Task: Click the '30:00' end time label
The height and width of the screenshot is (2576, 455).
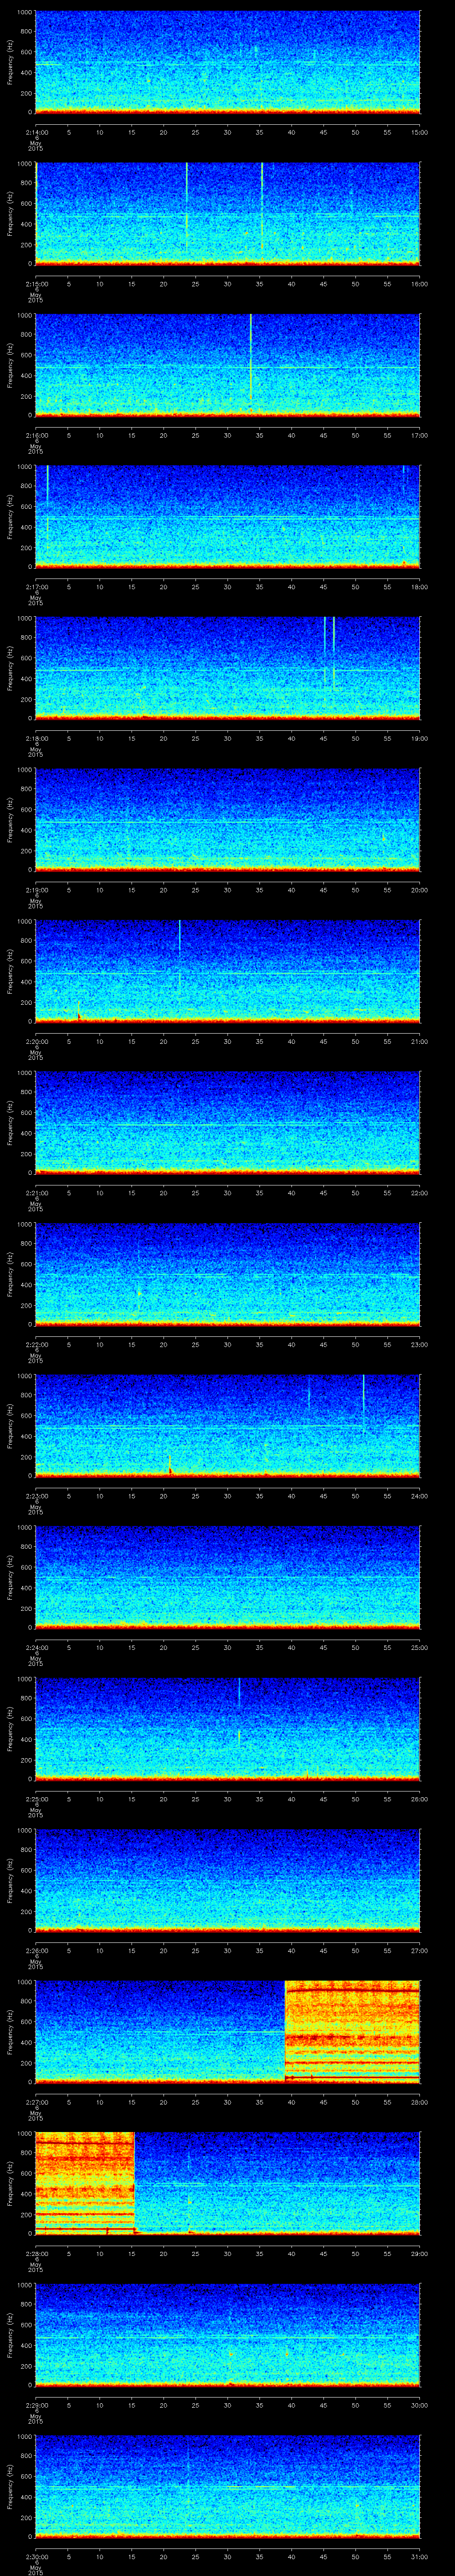Action: tap(420, 2405)
